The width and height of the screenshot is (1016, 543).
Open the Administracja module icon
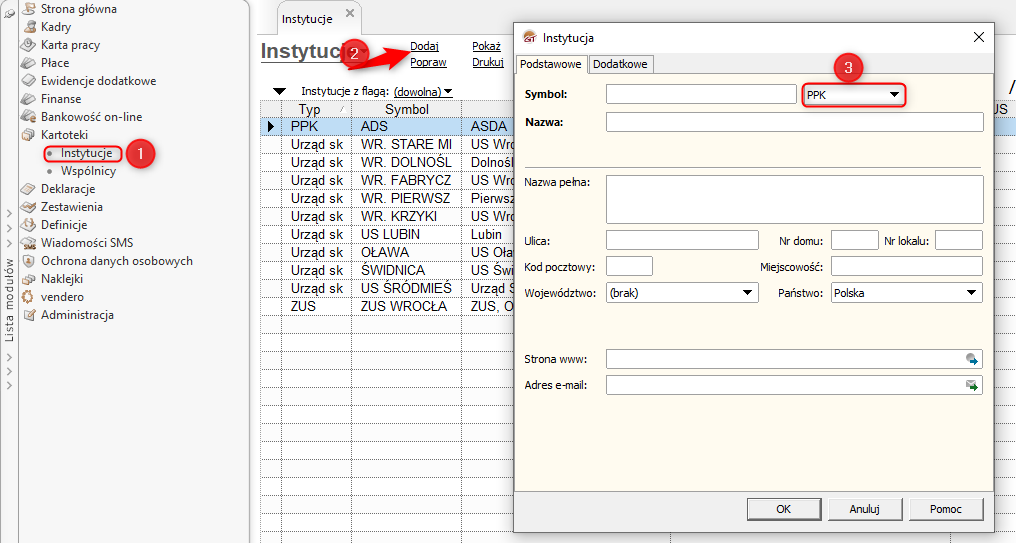(x=30, y=315)
